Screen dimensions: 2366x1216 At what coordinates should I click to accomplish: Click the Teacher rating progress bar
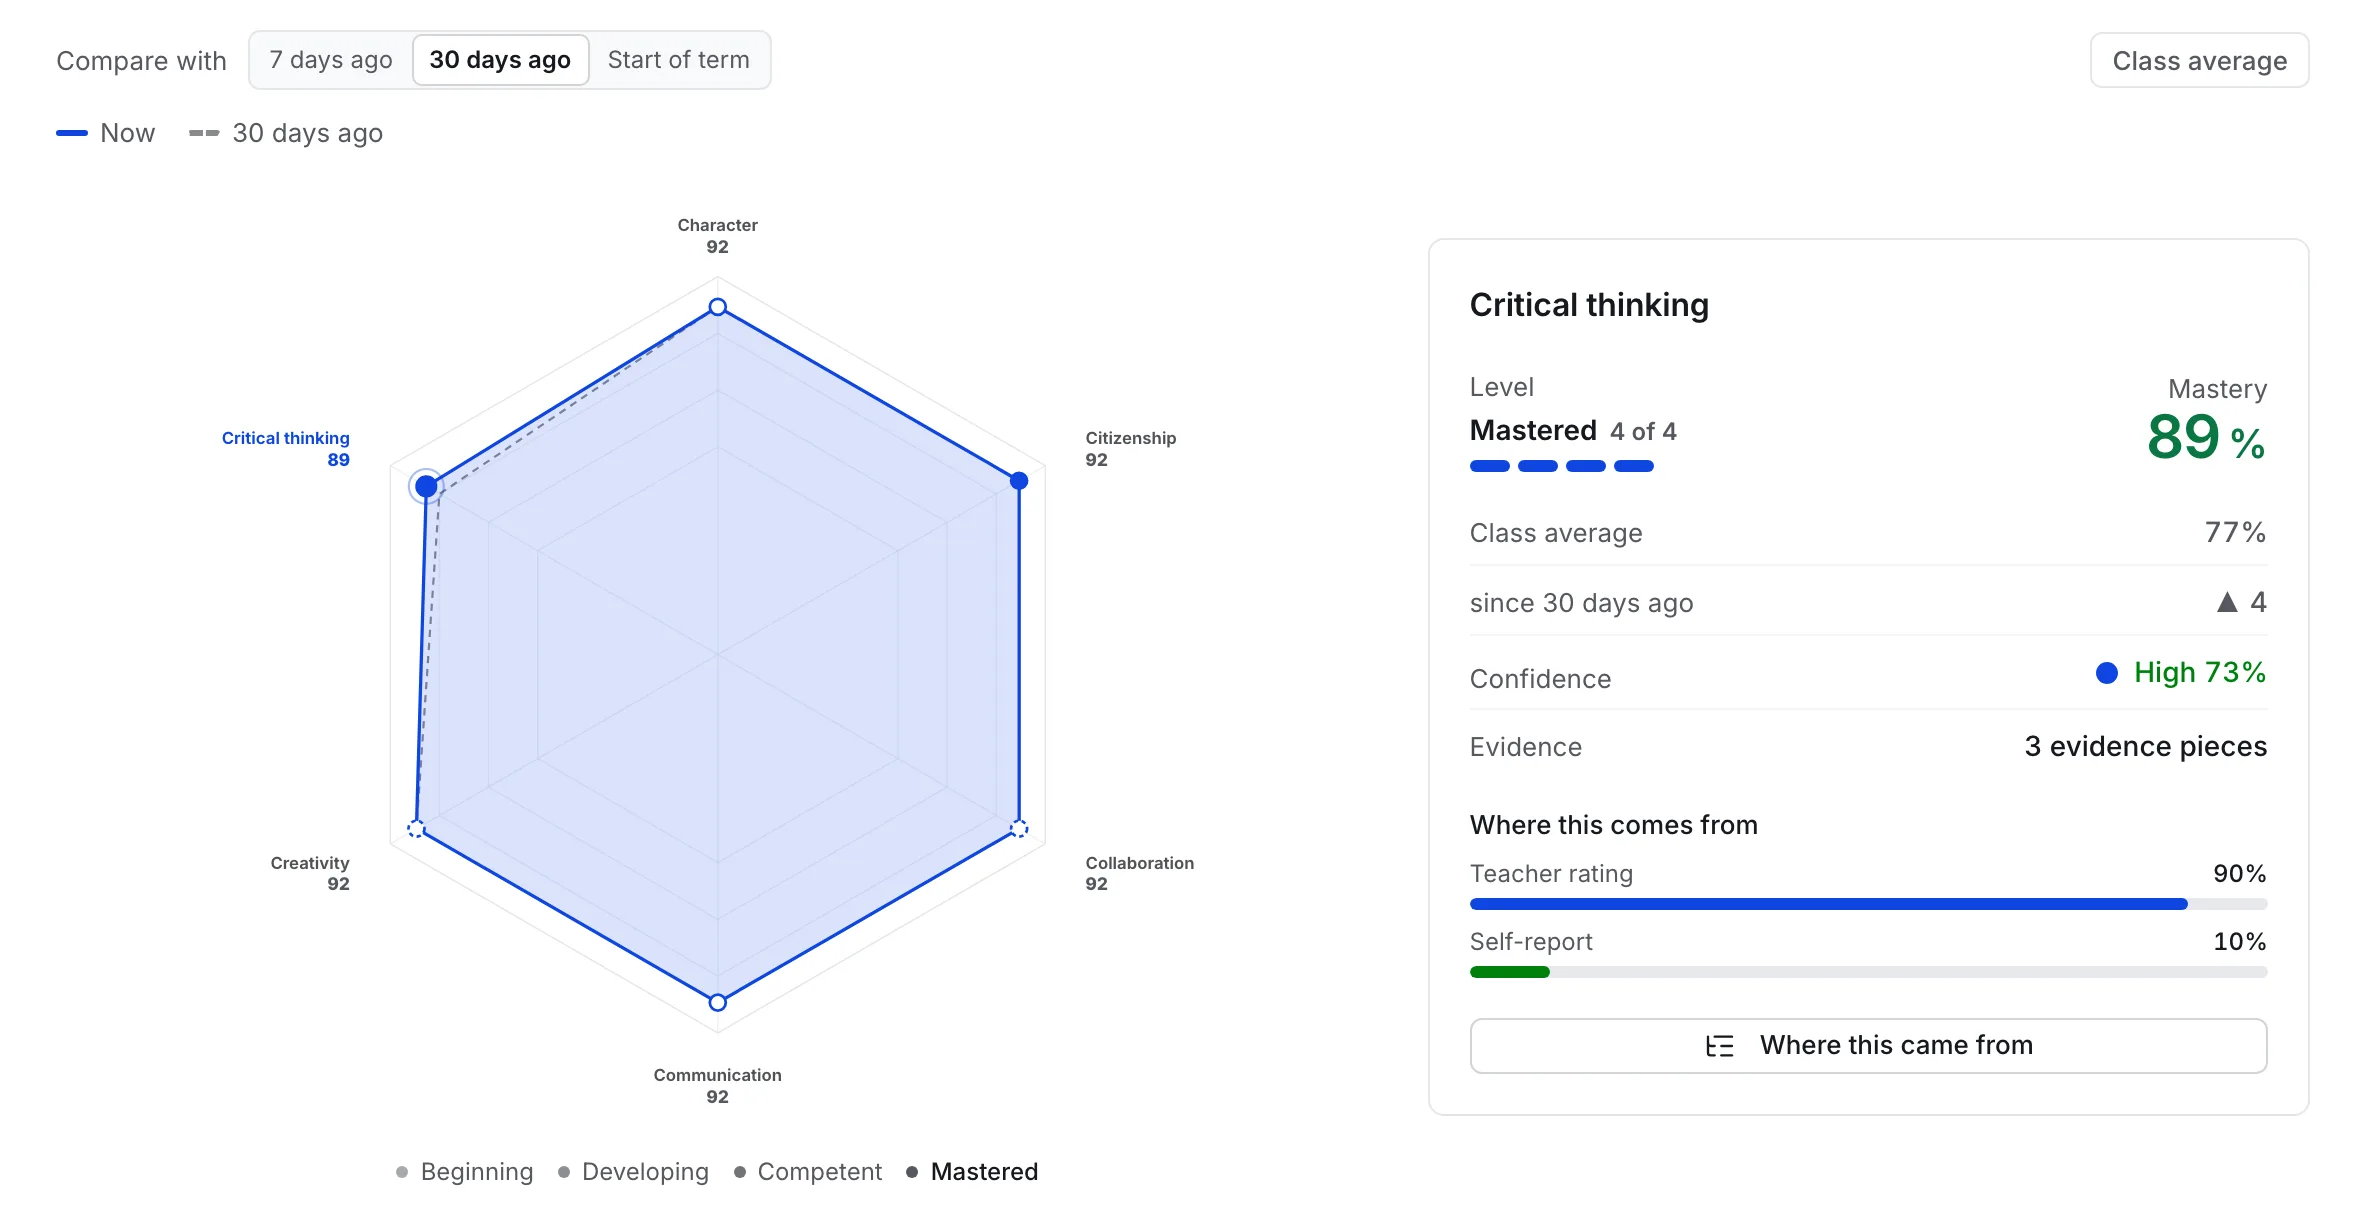(x=1868, y=904)
